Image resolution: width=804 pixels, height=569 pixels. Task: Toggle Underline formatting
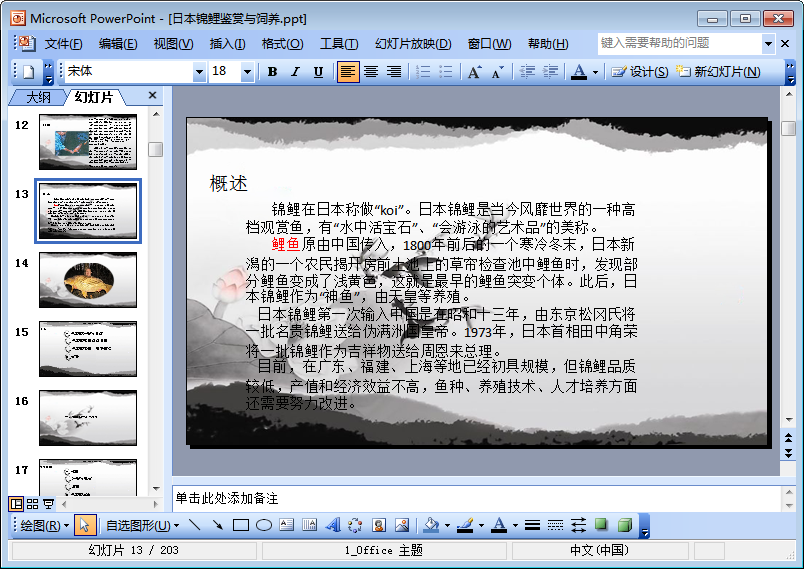point(318,72)
